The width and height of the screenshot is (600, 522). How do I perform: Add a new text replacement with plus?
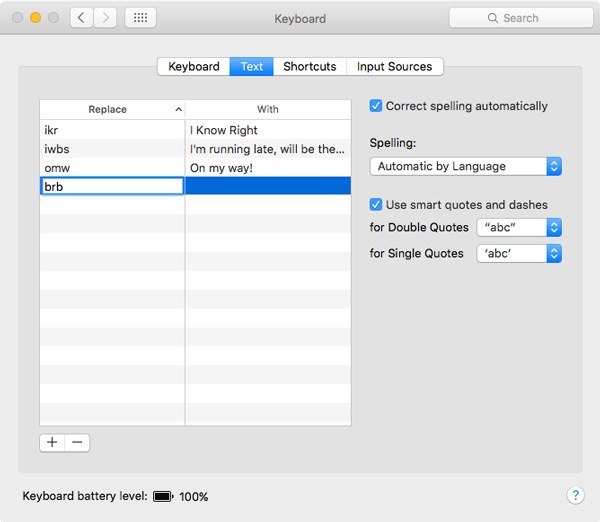(52, 442)
